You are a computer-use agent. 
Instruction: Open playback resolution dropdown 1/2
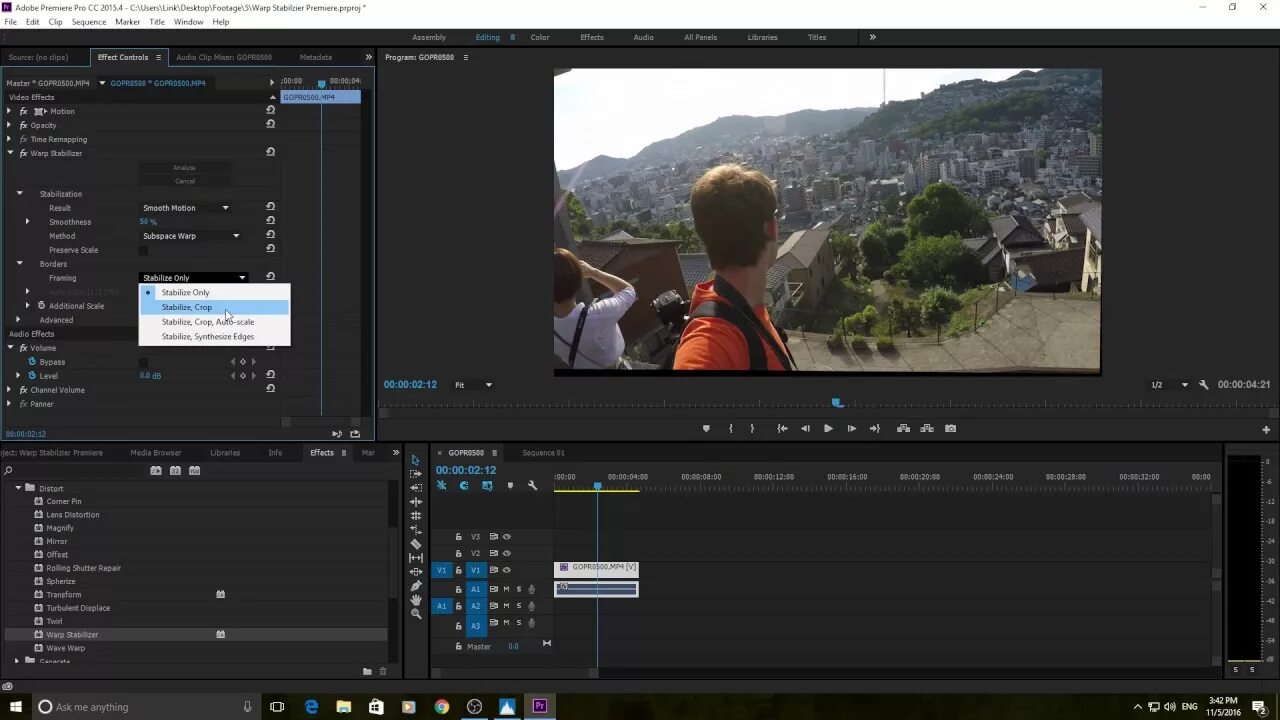coord(1169,385)
